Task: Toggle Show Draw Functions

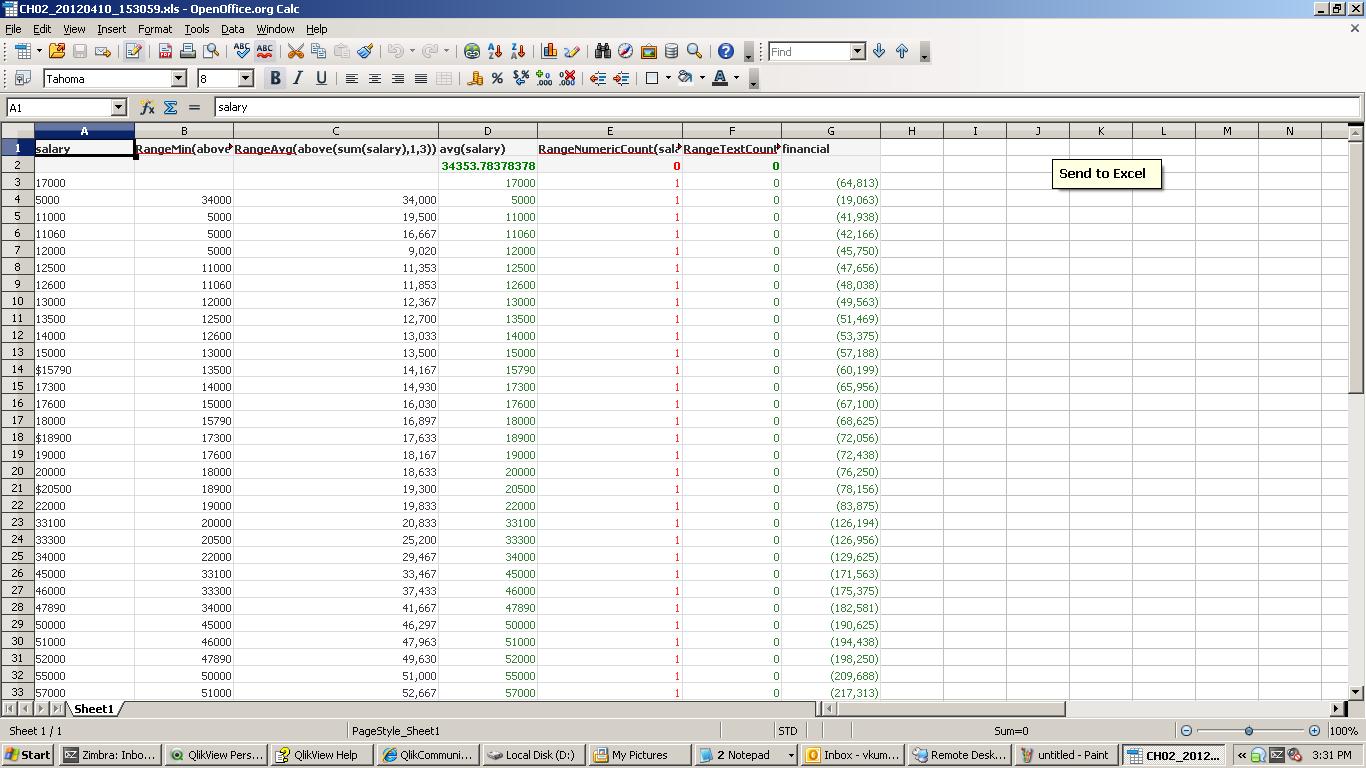Action: pyautogui.click(x=572, y=51)
